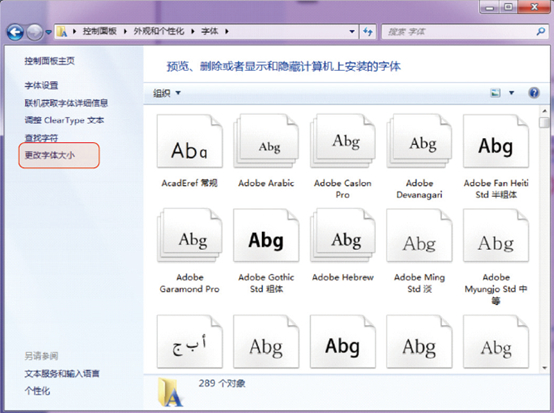This screenshot has width=554, height=413.
Task: Click the refresh icon beside address bar
Action: pyautogui.click(x=368, y=32)
